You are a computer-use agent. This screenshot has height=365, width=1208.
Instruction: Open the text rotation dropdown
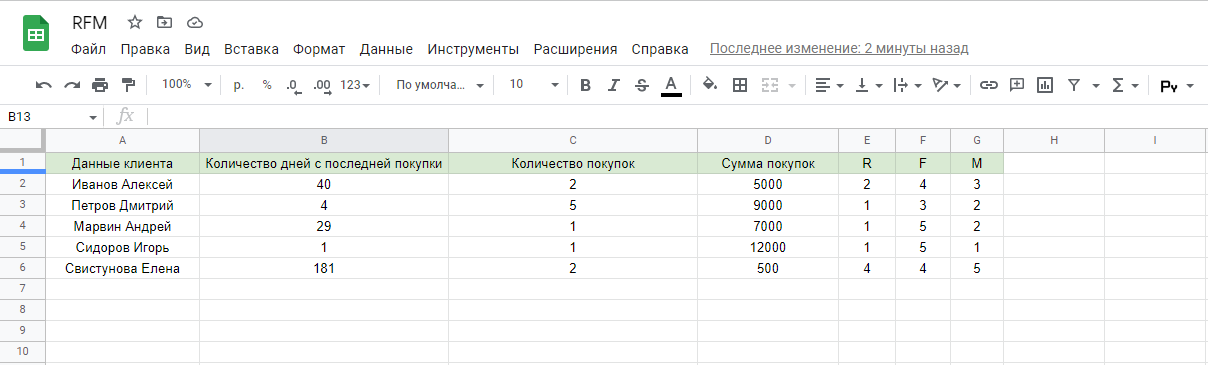[x=946, y=85]
